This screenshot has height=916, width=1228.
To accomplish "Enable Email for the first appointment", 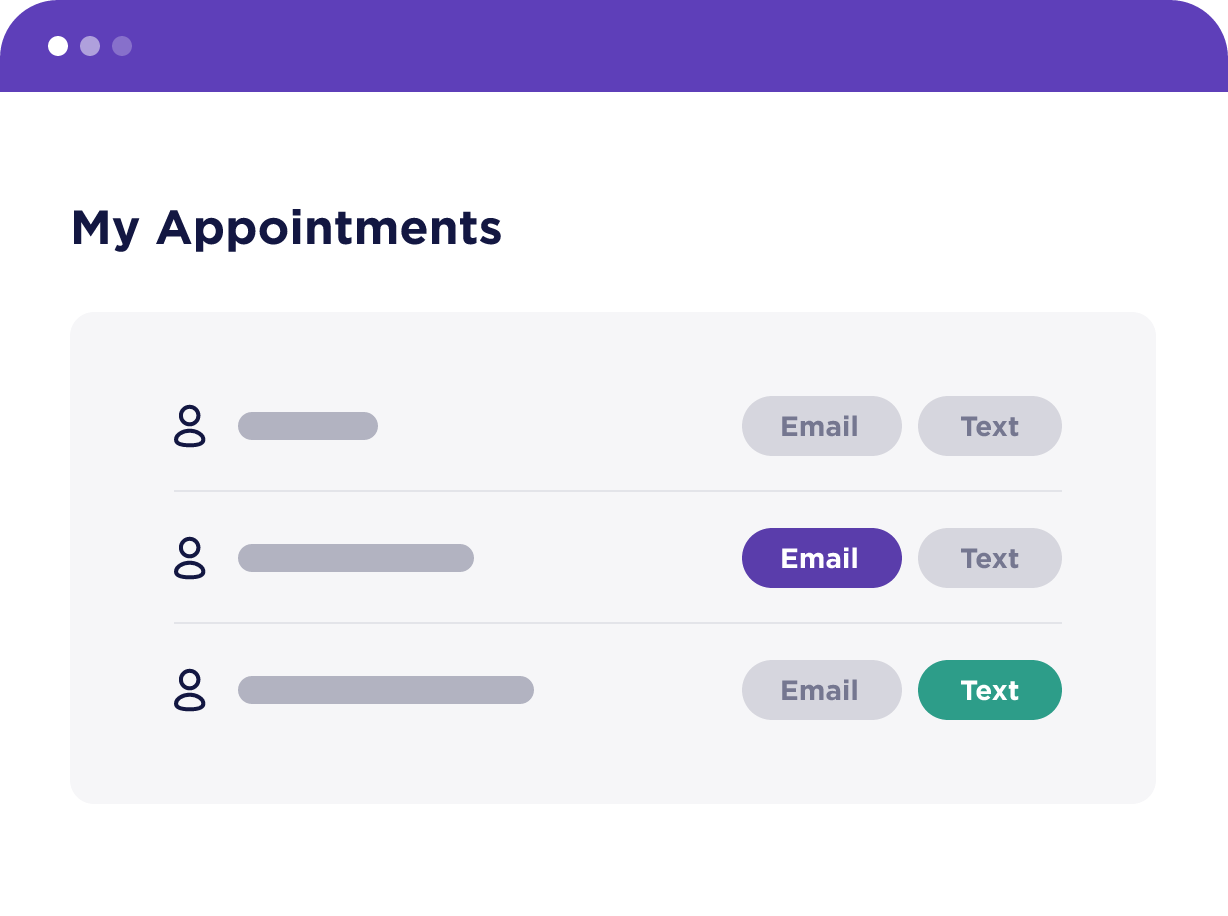I will pos(821,426).
